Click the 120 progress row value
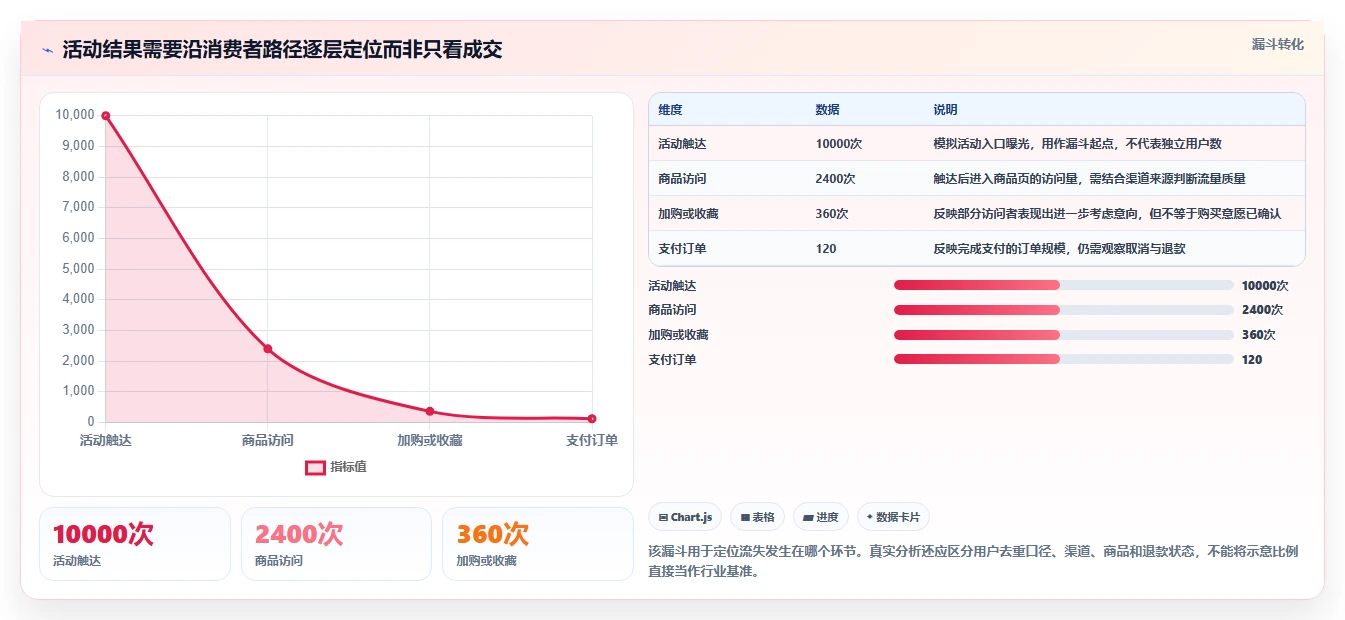The image size is (1345, 620). (x=1252, y=359)
